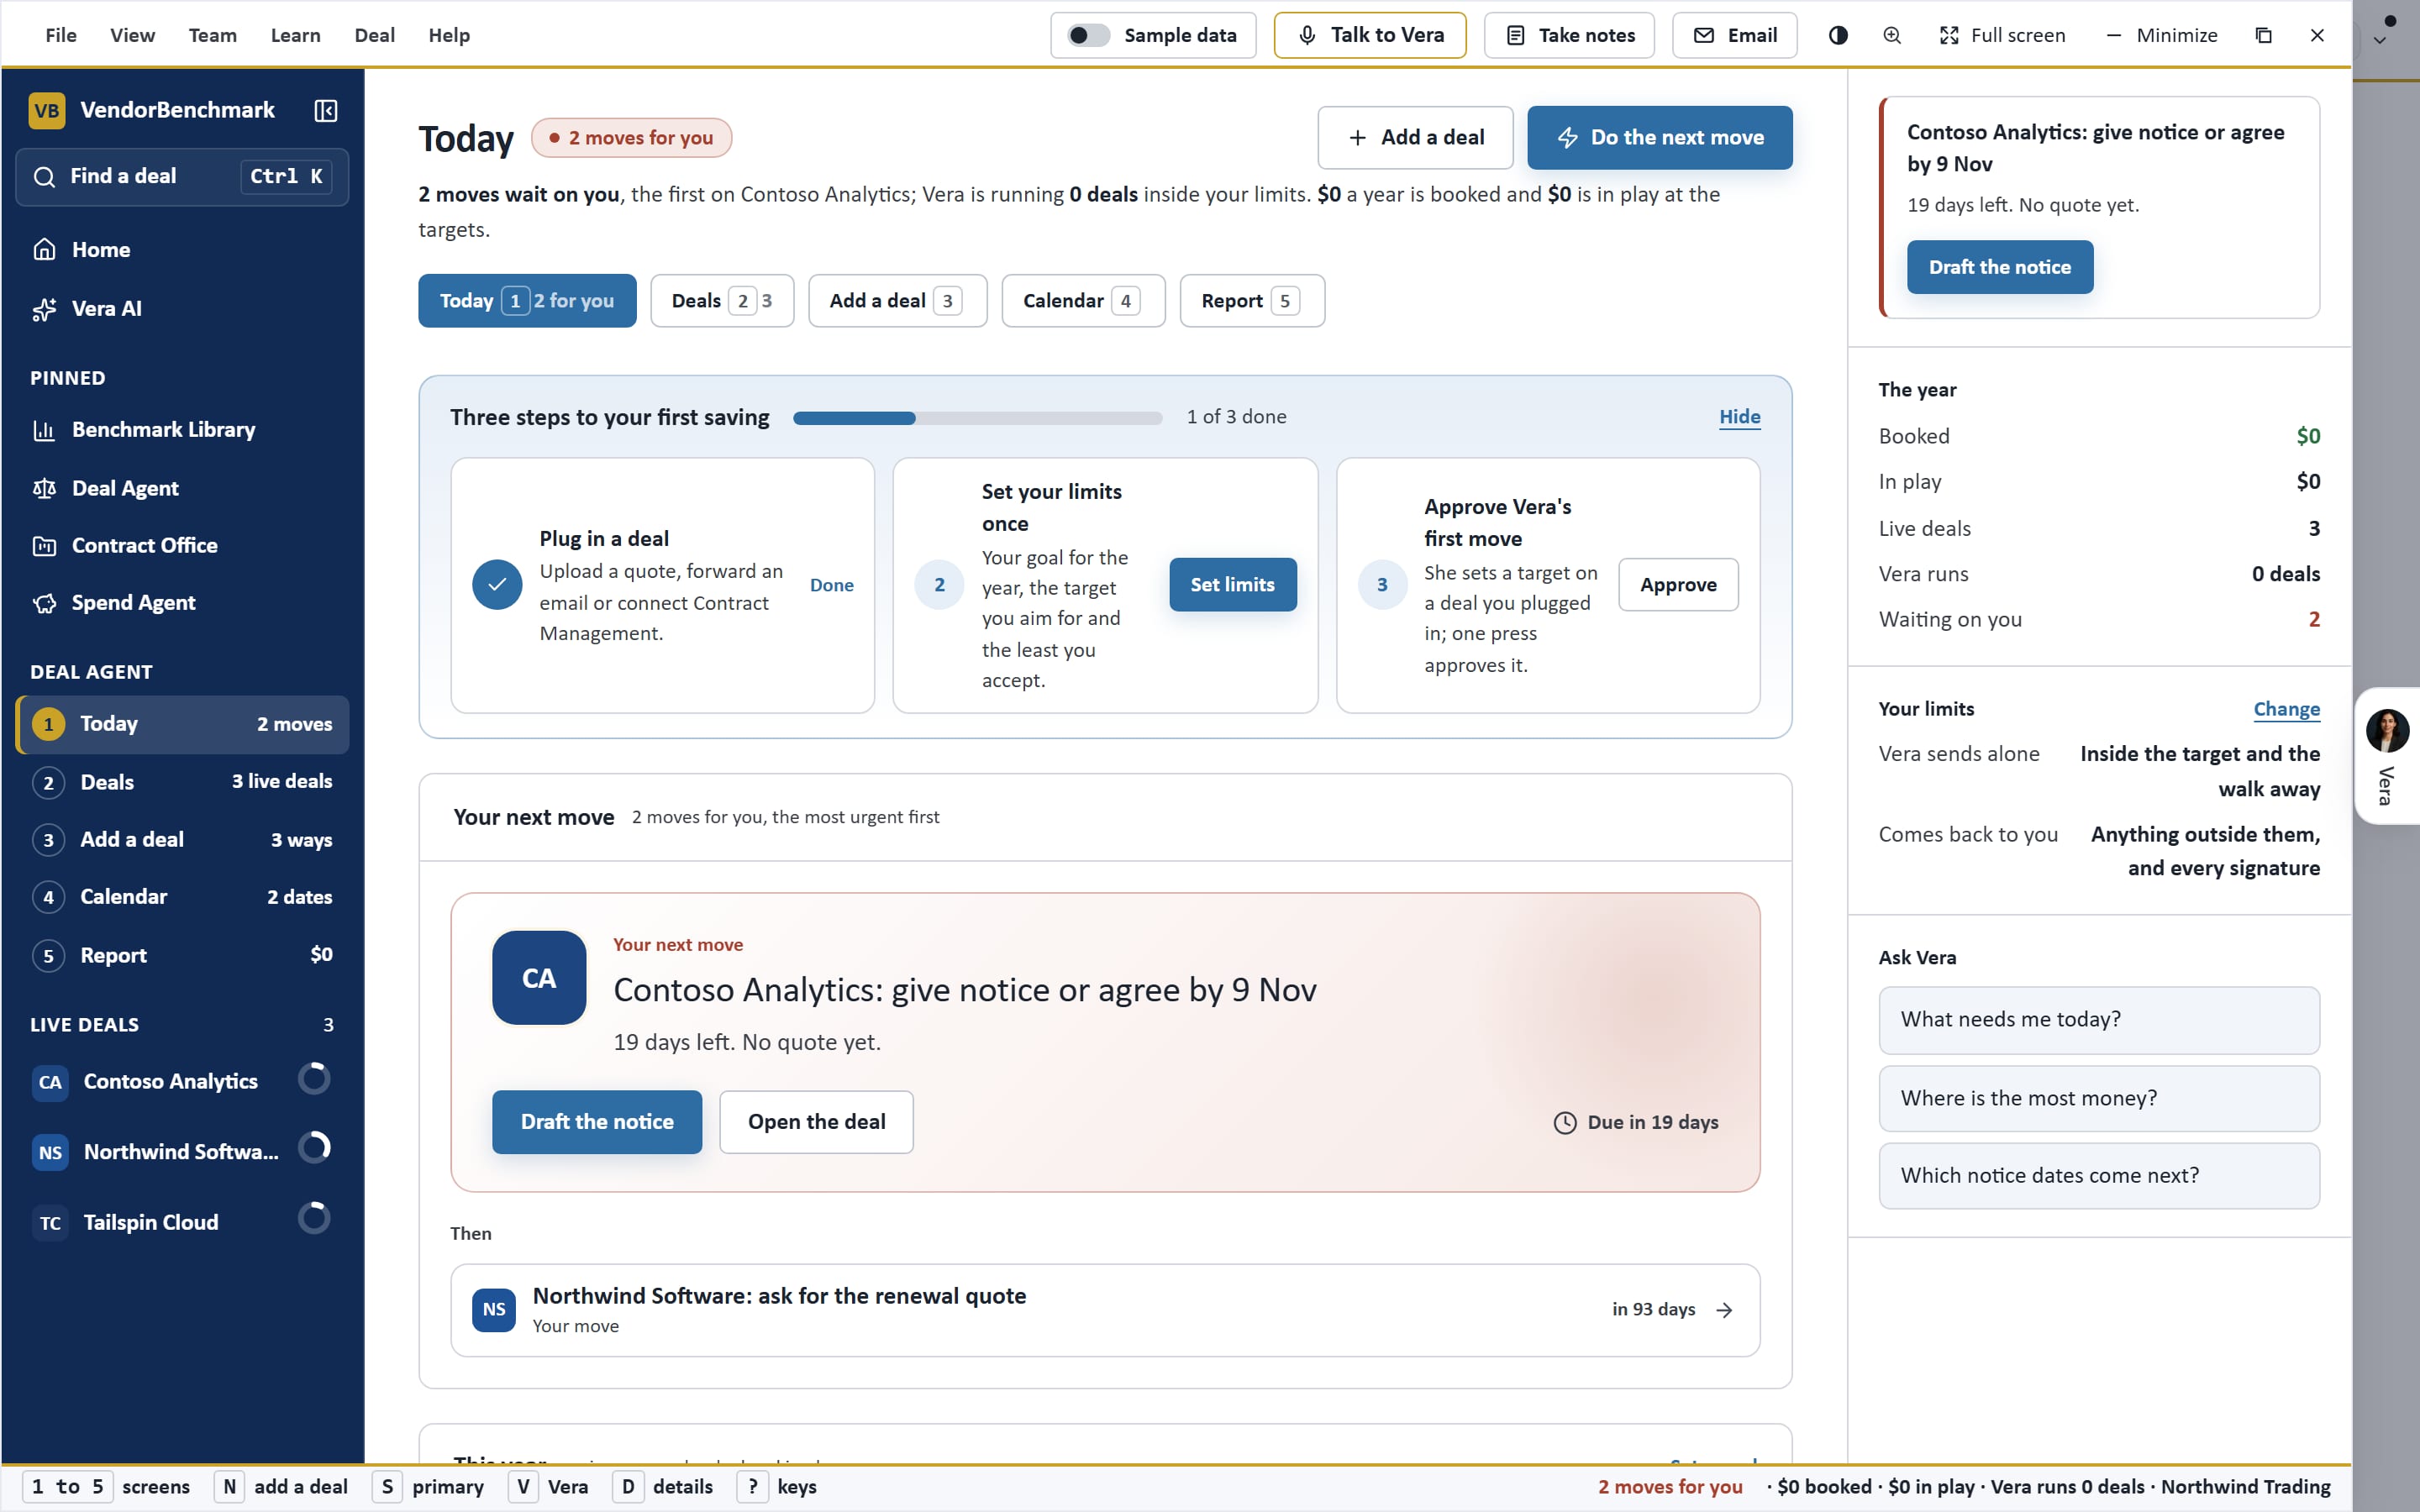Open Vera AI sparkle item
Screen dimensions: 2420x1512
[182, 309]
